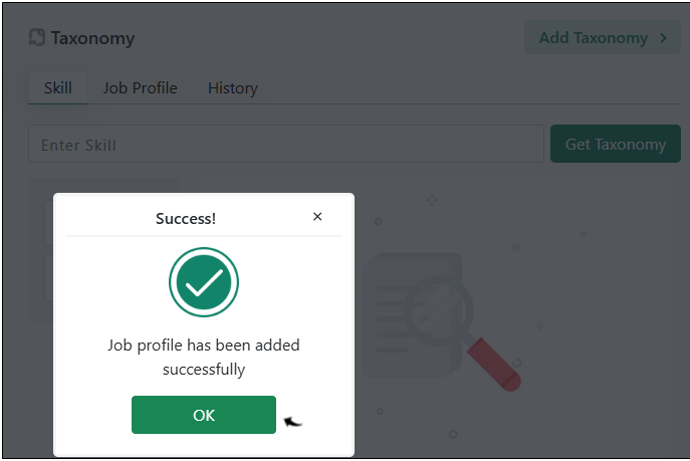Click the green checkmark success icon
The image size is (690, 461).
204,282
